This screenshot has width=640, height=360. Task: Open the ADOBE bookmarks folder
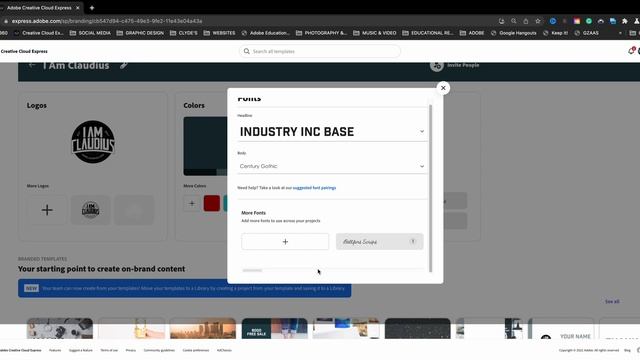[472, 33]
